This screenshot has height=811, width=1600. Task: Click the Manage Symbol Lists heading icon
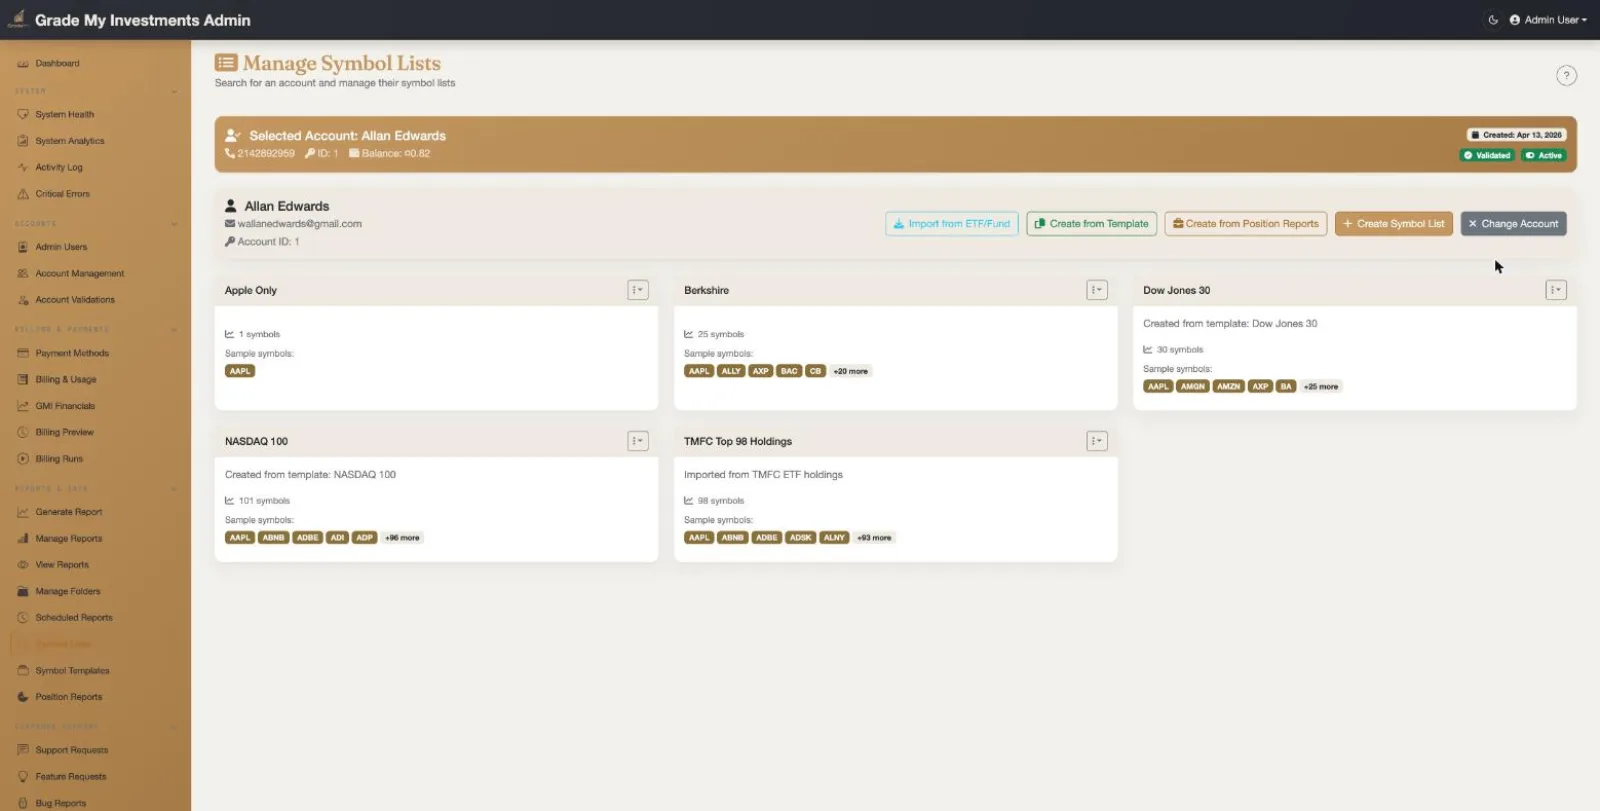point(226,63)
